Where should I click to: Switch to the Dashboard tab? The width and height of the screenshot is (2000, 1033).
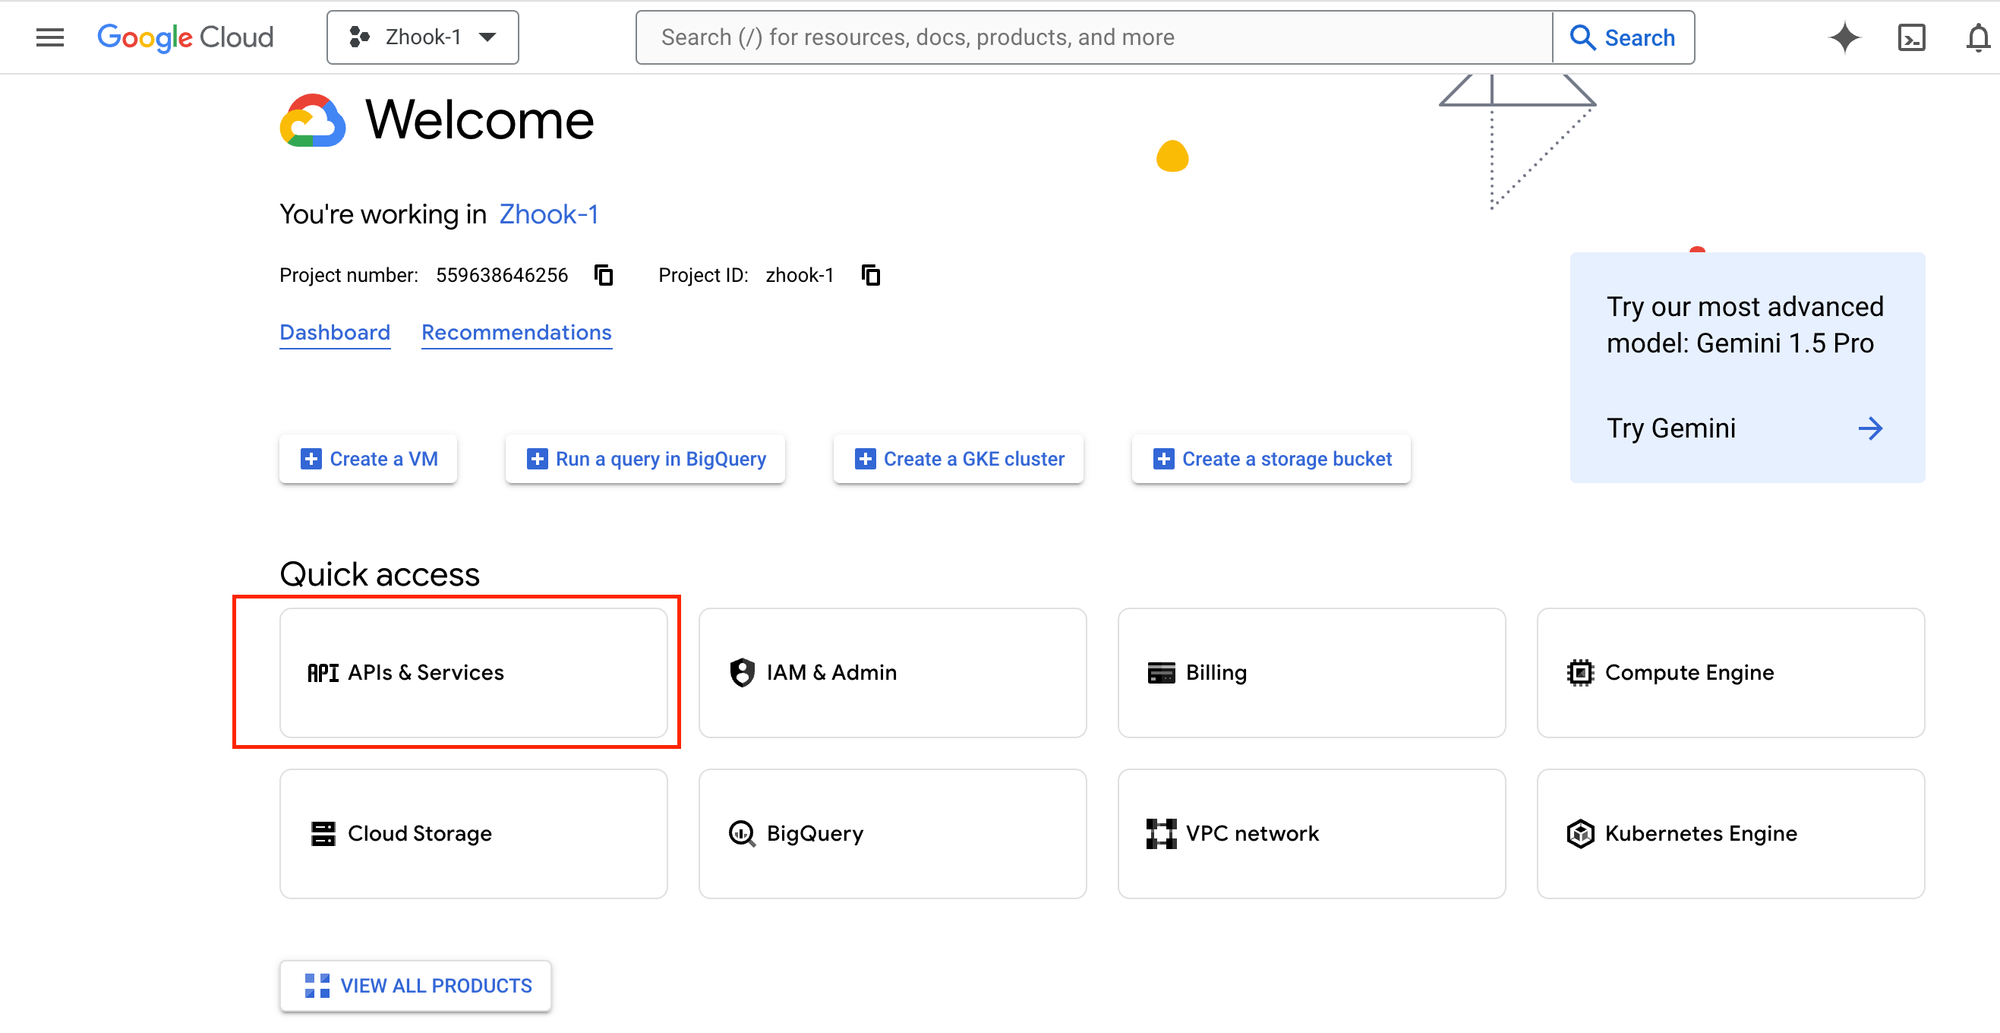(x=335, y=333)
